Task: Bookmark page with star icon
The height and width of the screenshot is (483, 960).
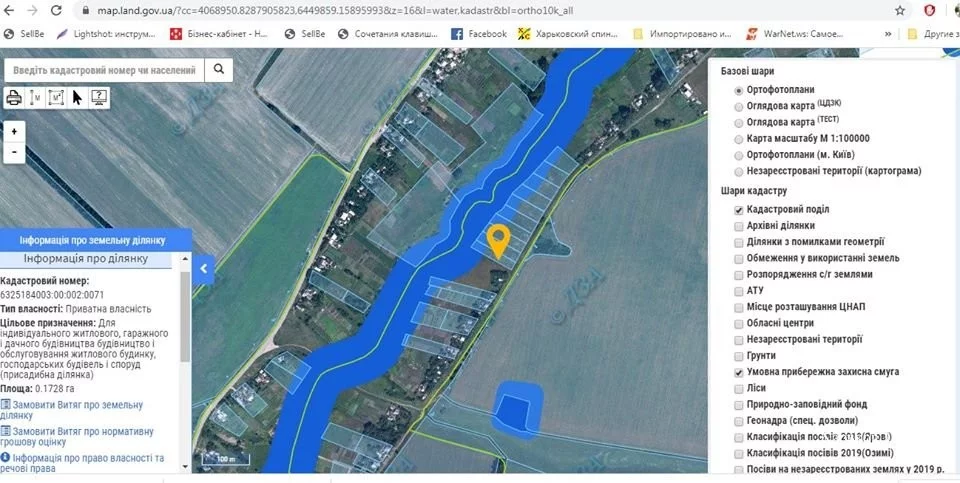Action: coord(900,10)
